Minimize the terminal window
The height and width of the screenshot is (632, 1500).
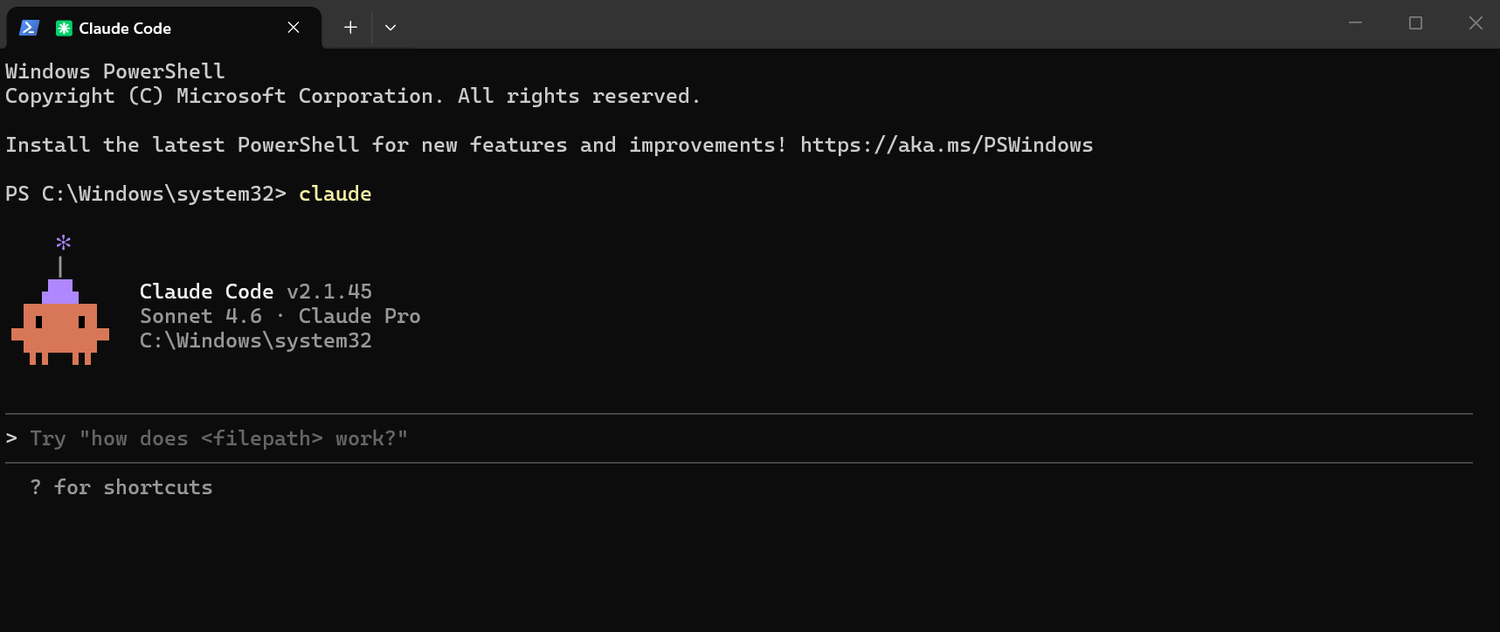click(x=1355, y=23)
